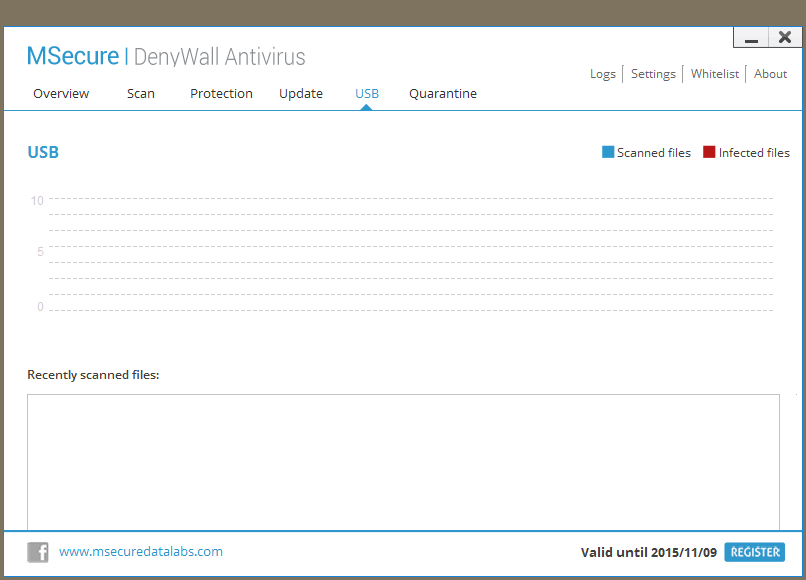Click the Infected files legend label
This screenshot has height=580, width=806.
point(754,153)
